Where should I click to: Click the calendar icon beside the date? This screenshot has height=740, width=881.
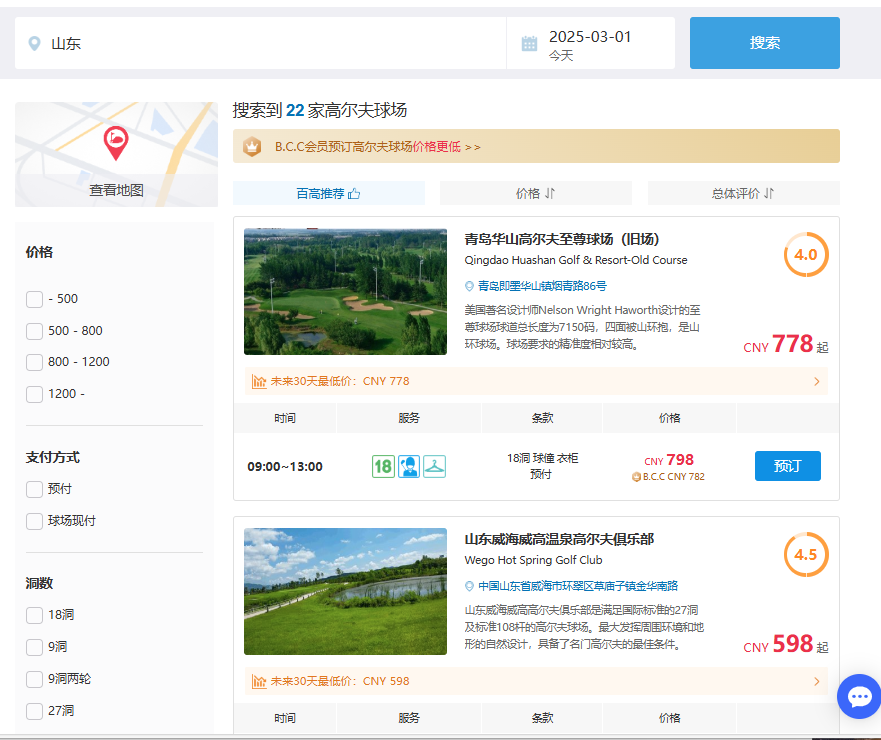point(529,44)
